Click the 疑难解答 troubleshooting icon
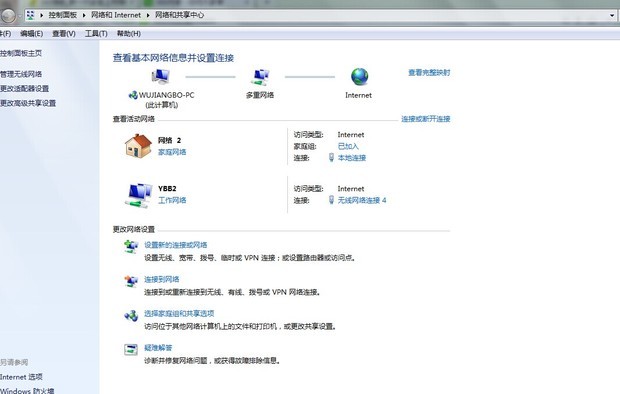The height and width of the screenshot is (394, 620). click(x=131, y=350)
